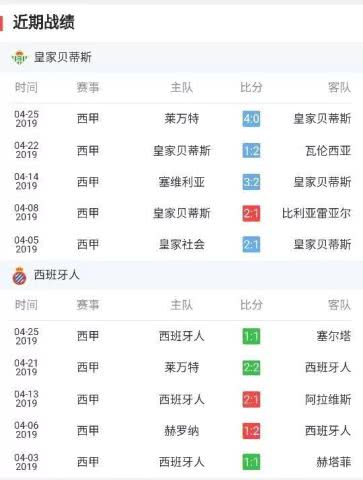Select the 3:2 score badge for 塞维利亚 match

251,182
